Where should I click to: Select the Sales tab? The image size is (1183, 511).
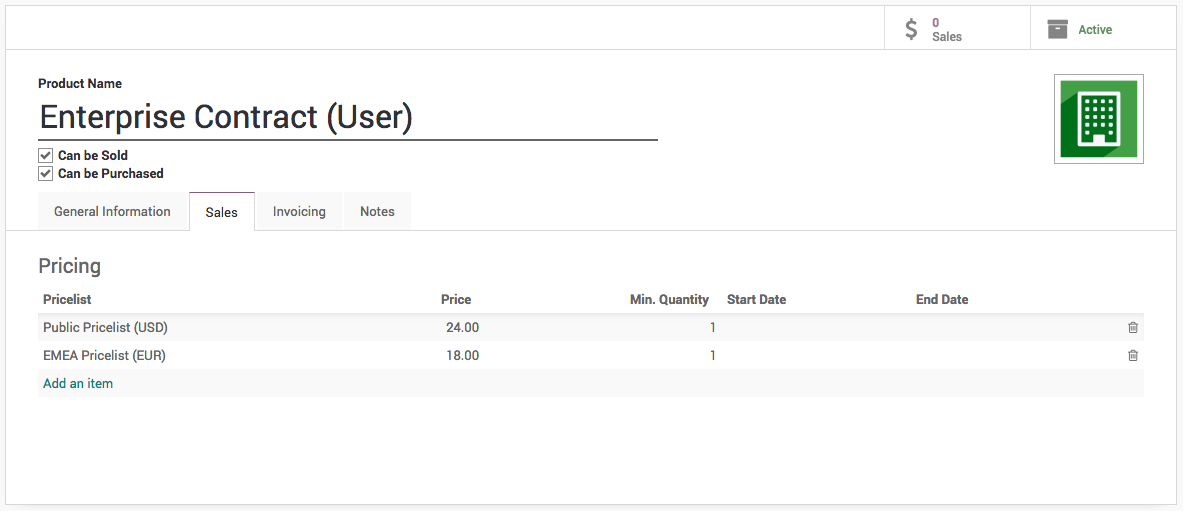(x=221, y=212)
